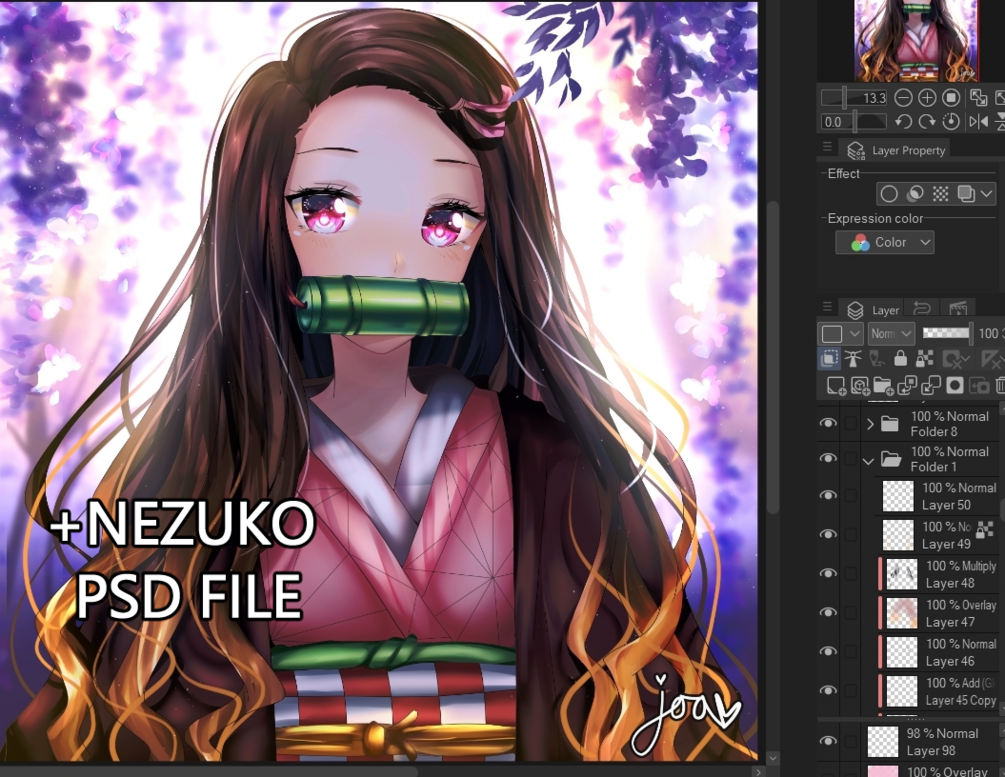This screenshot has height=777, width=1005.
Task: Collapse Folder 1 in the layer list
Action: pyautogui.click(x=869, y=460)
